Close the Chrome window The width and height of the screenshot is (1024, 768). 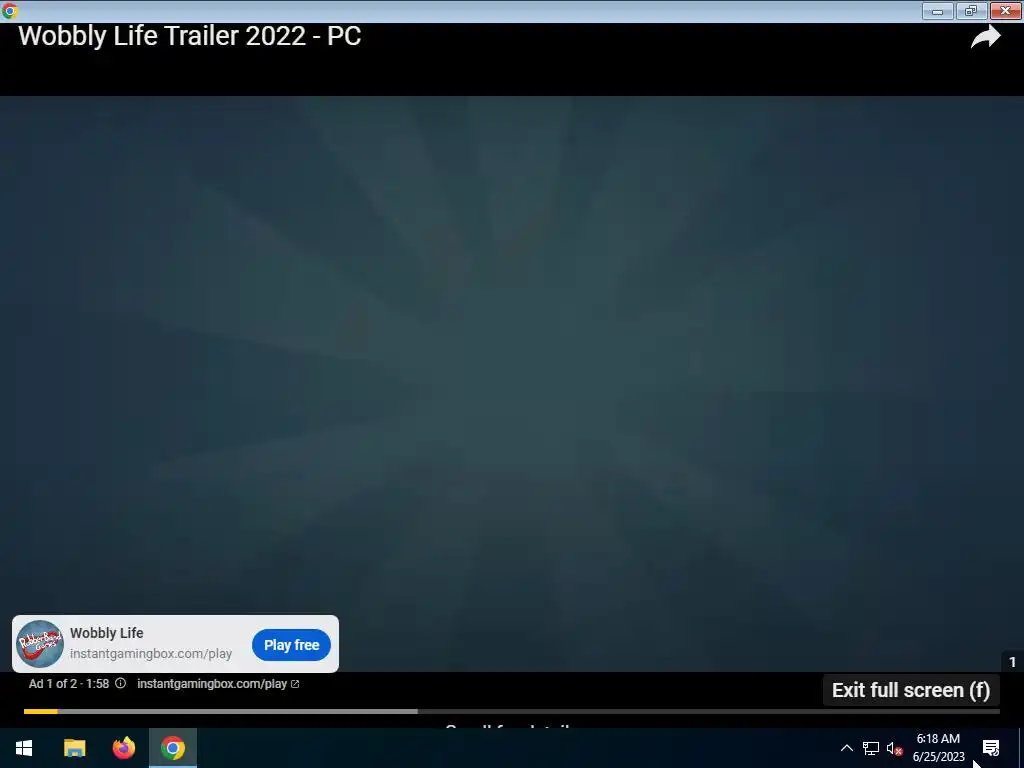pyautogui.click(x=1006, y=10)
